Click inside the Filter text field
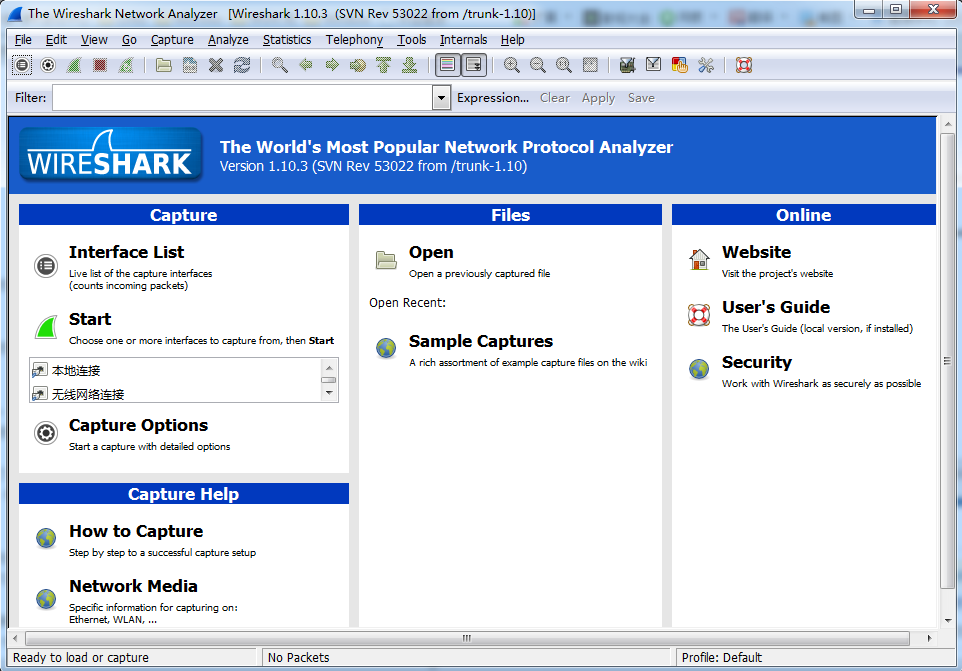 pos(243,98)
